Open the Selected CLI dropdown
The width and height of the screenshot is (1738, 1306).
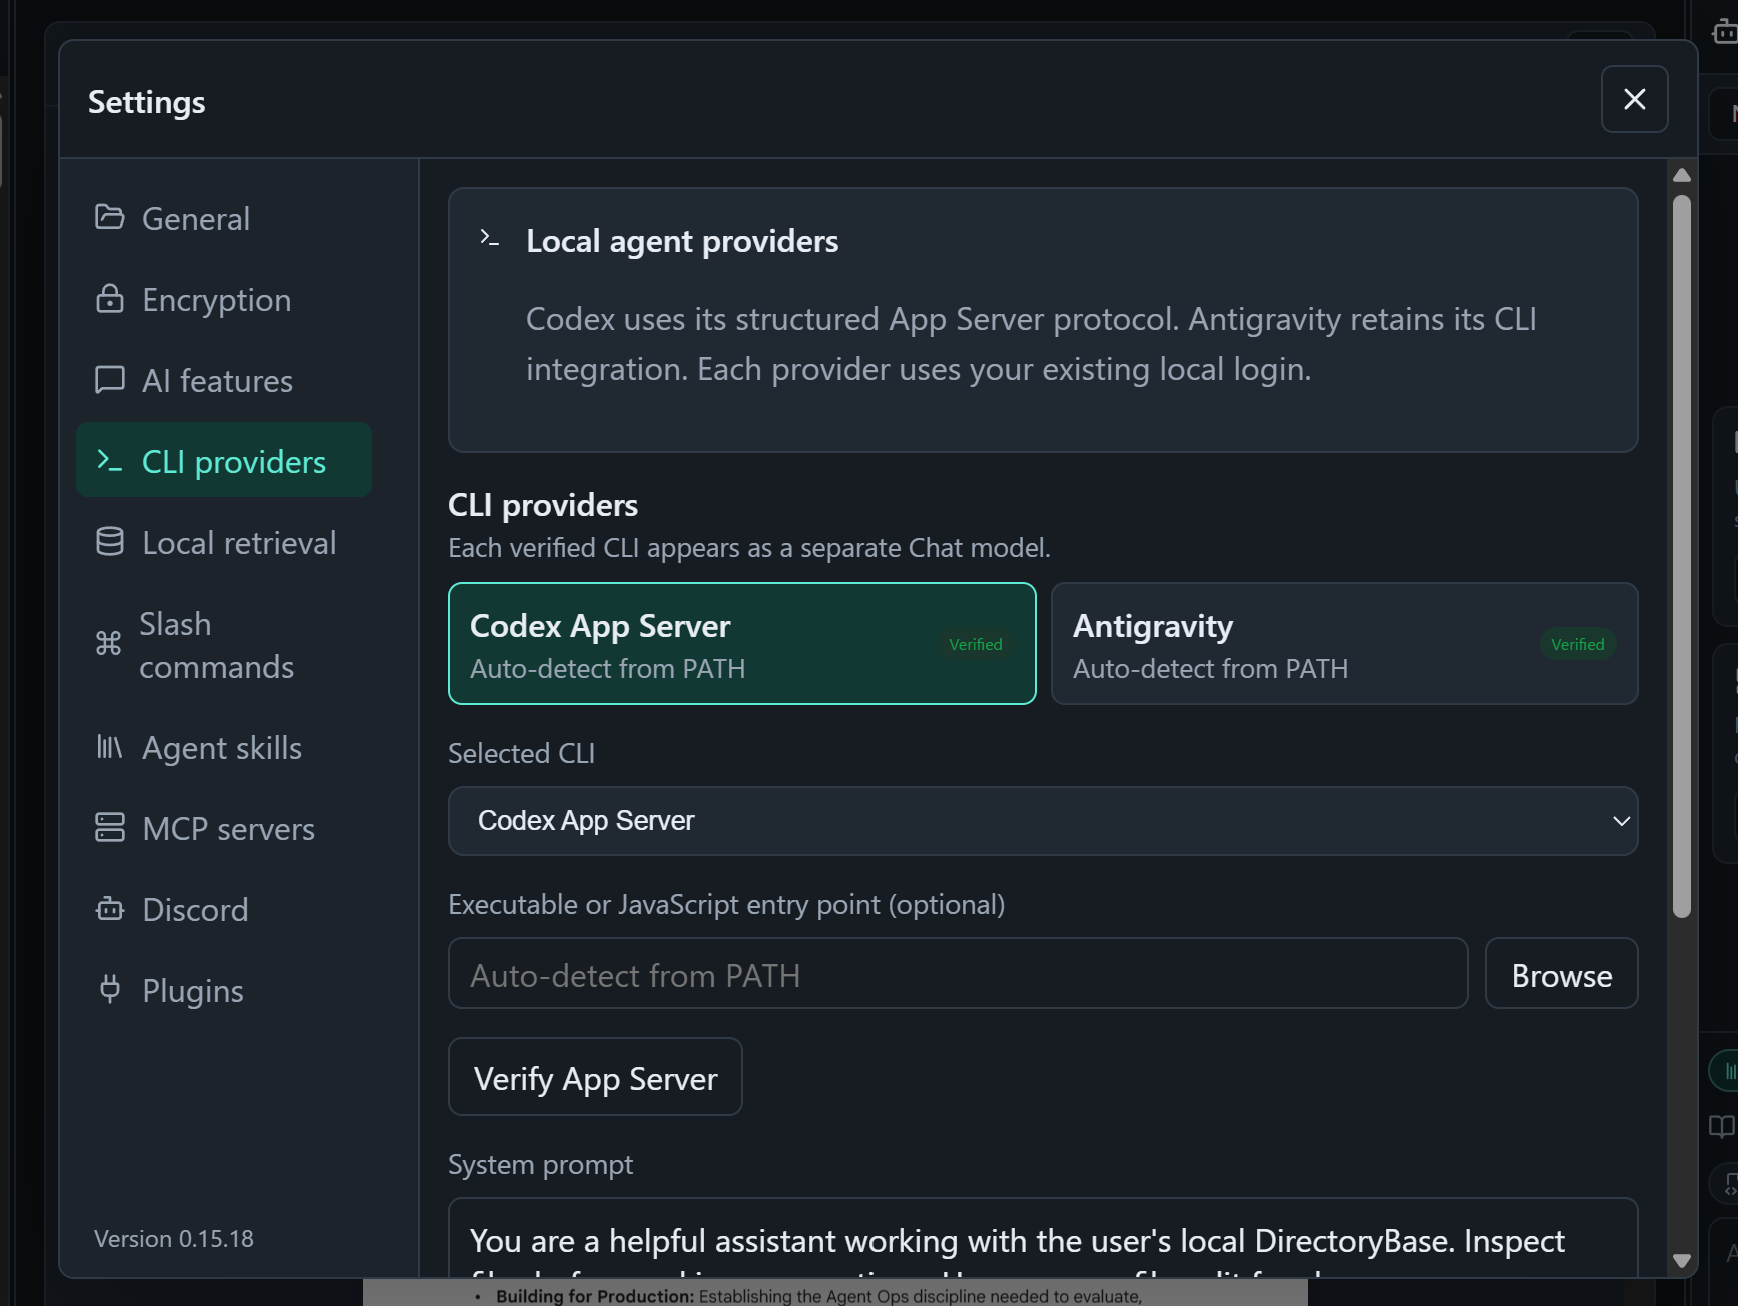(1043, 821)
